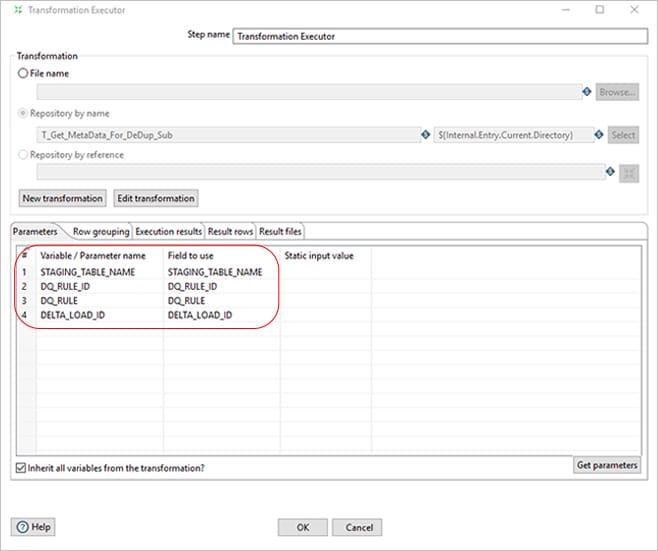Image resolution: width=658 pixels, height=551 pixels.
Task: Click the File name path input field
Action: coord(309,92)
